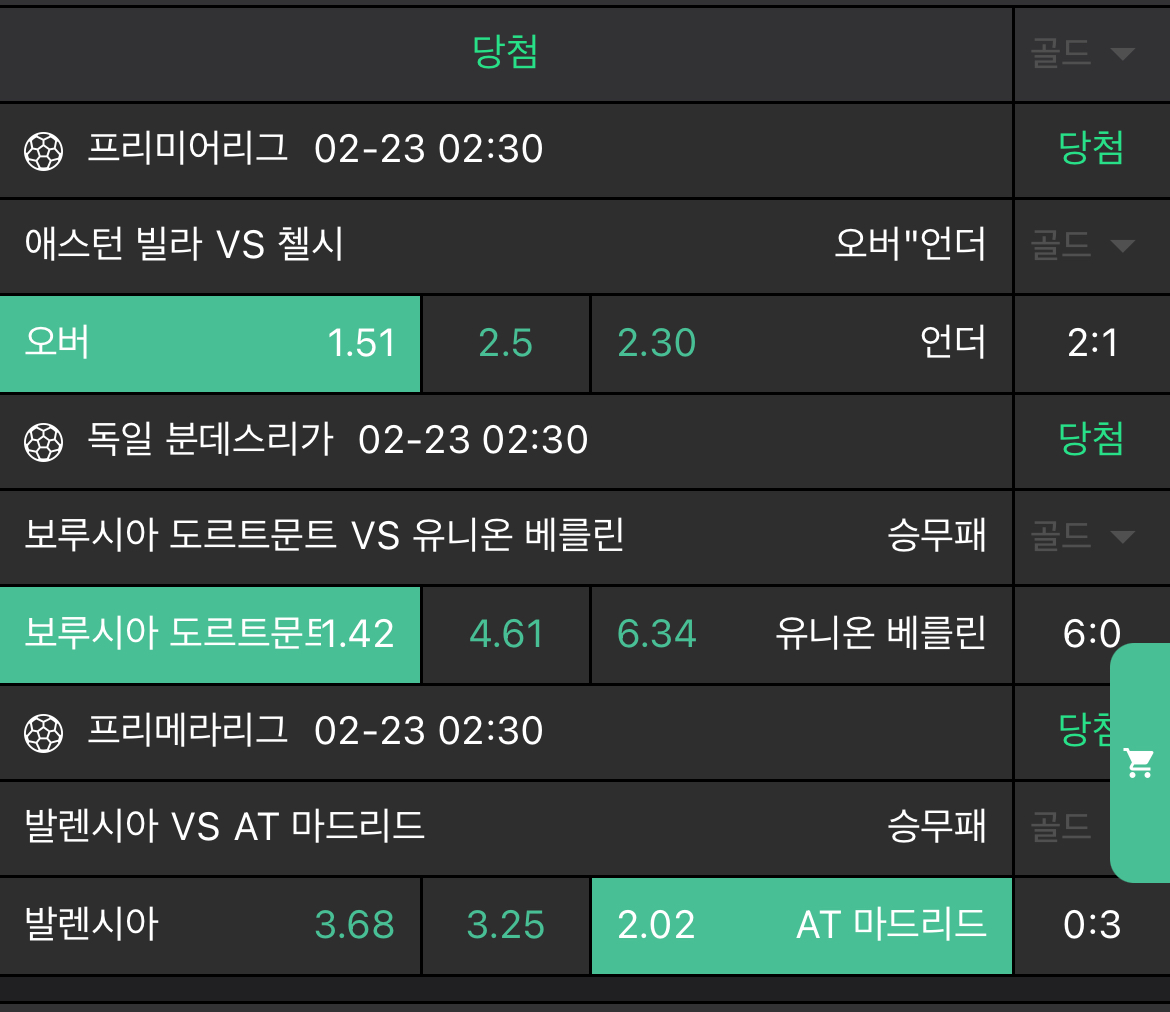Image resolution: width=1170 pixels, height=1012 pixels.
Task: Choose the draw odds 3.25
Action: pyautogui.click(x=506, y=925)
